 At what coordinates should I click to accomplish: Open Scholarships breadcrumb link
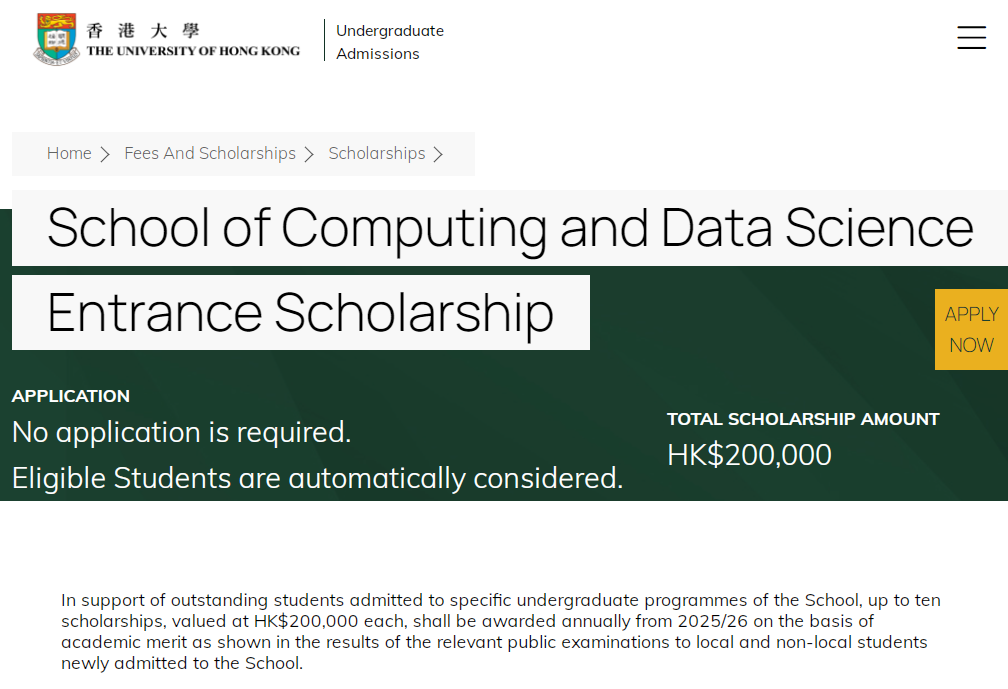pos(377,154)
